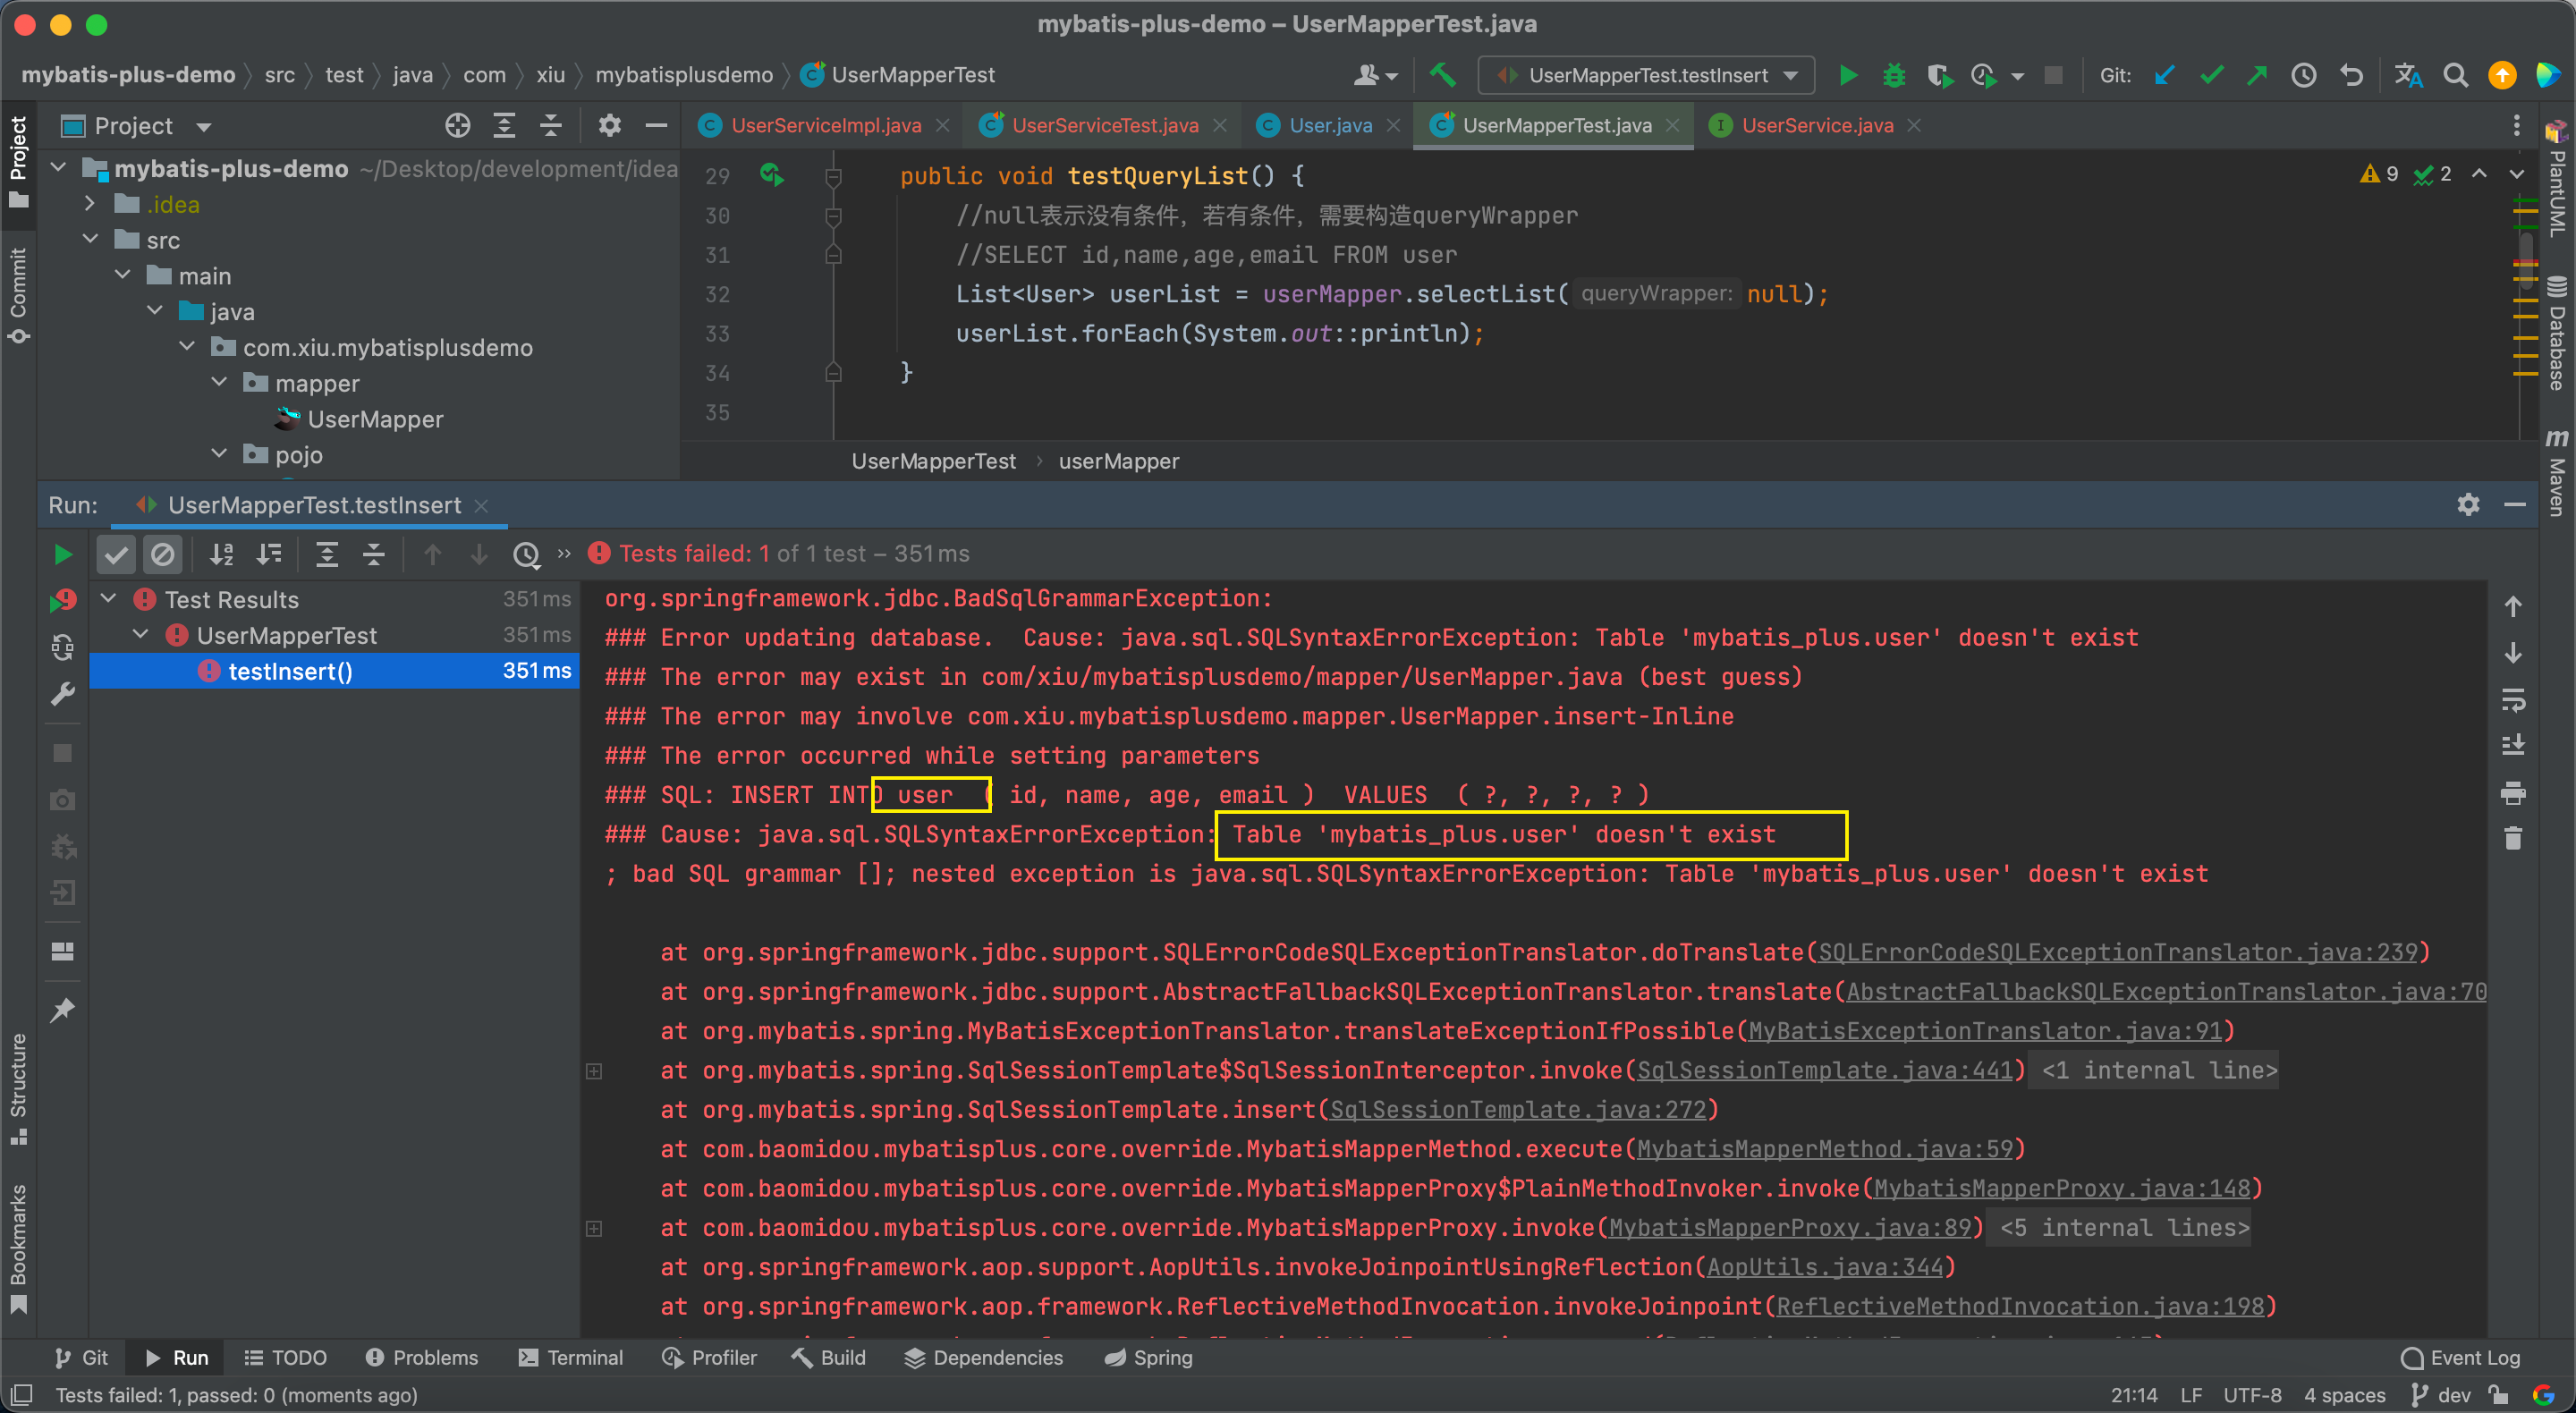Screen dimensions: 2576x1413
Task: Switch to UserServiceImpl.java tab
Action: click(x=825, y=125)
